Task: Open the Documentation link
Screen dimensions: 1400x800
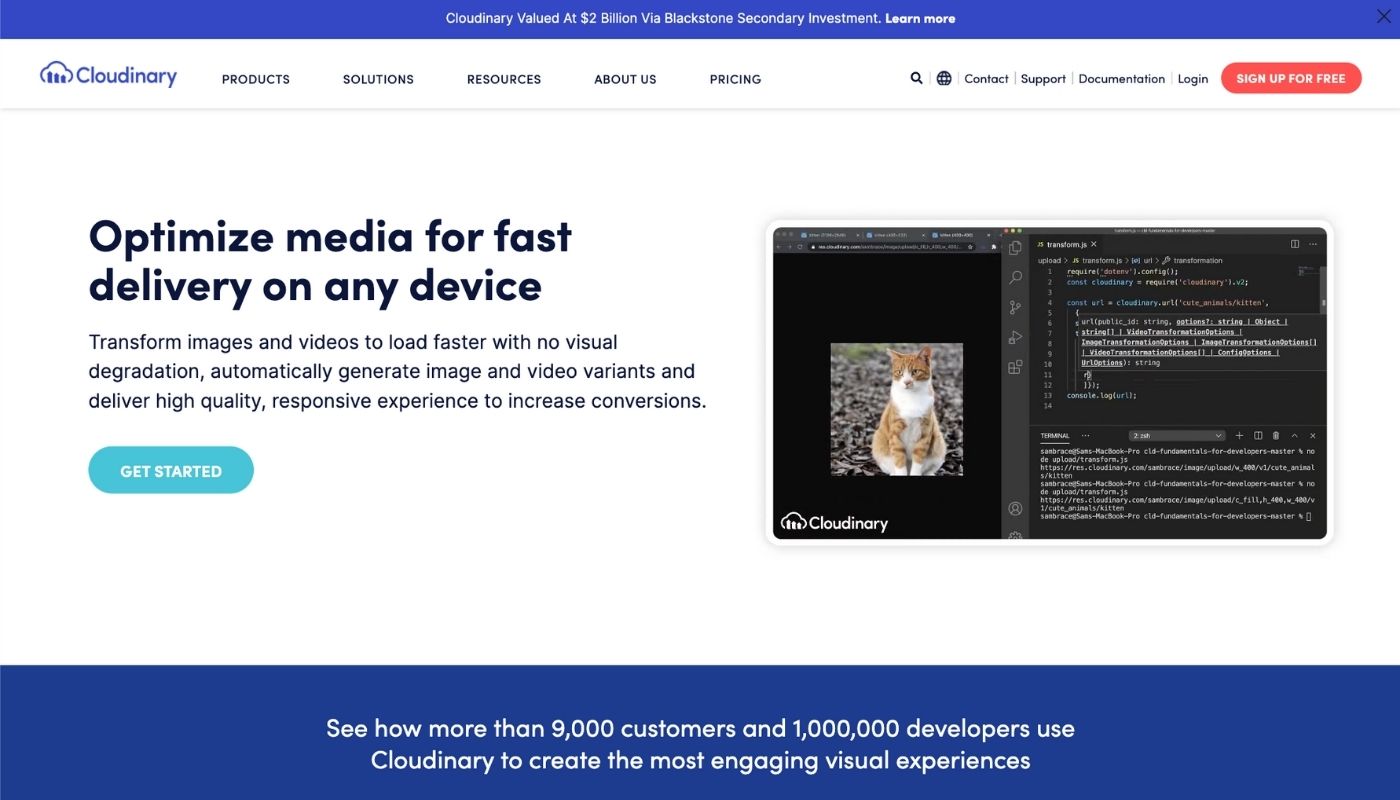Action: click(1121, 79)
